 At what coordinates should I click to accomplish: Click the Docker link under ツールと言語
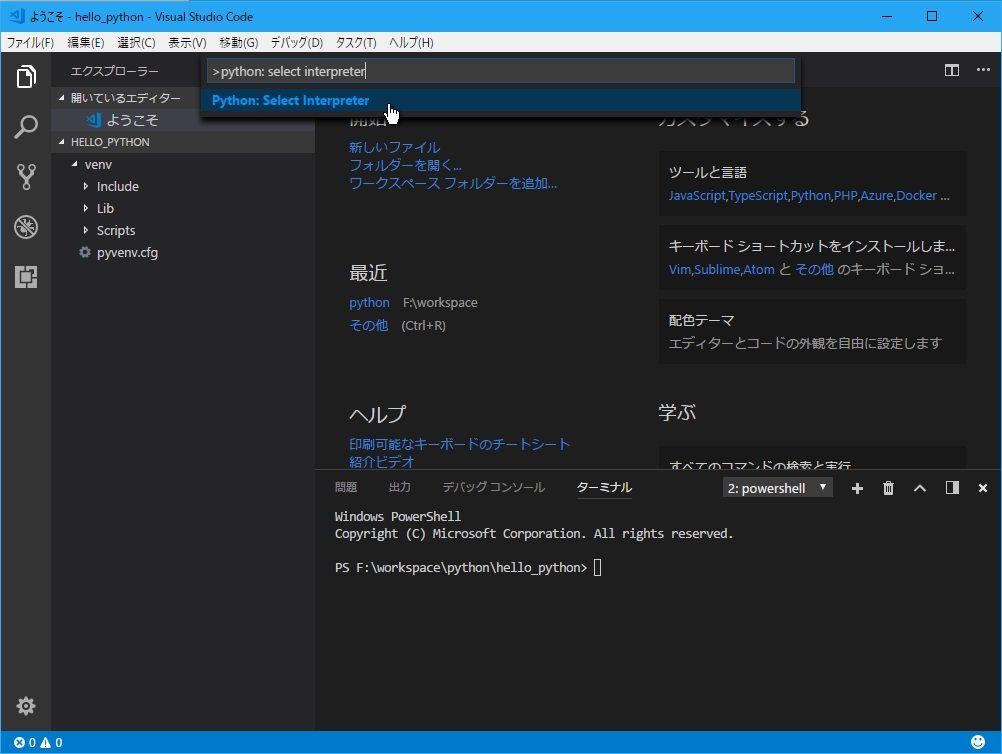[916, 196]
